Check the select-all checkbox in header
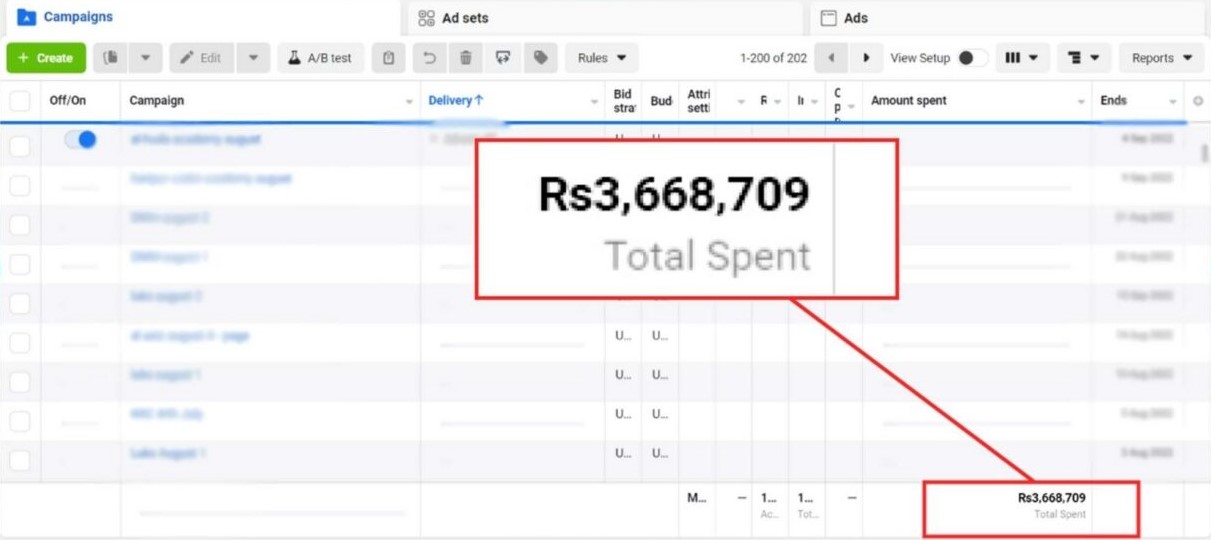Viewport: 1211px width, 540px height. [20, 101]
